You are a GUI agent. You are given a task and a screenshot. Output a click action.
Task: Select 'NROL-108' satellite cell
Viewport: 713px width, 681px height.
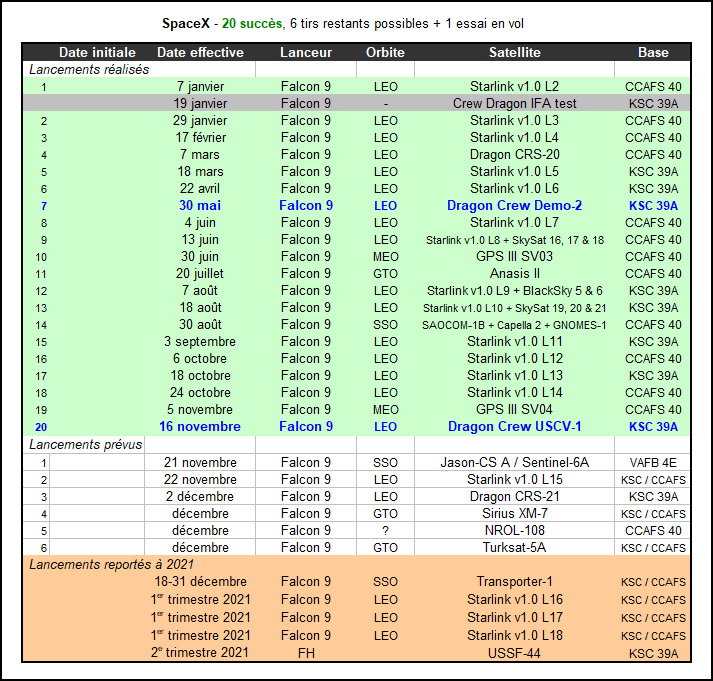pyautogui.click(x=514, y=530)
